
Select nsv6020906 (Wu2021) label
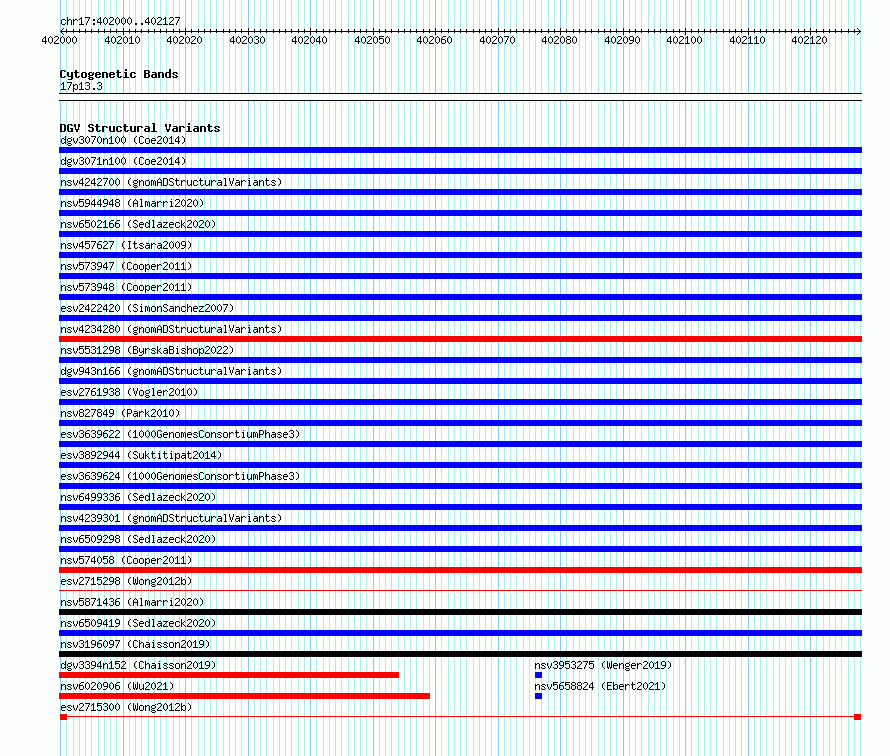[117, 686]
